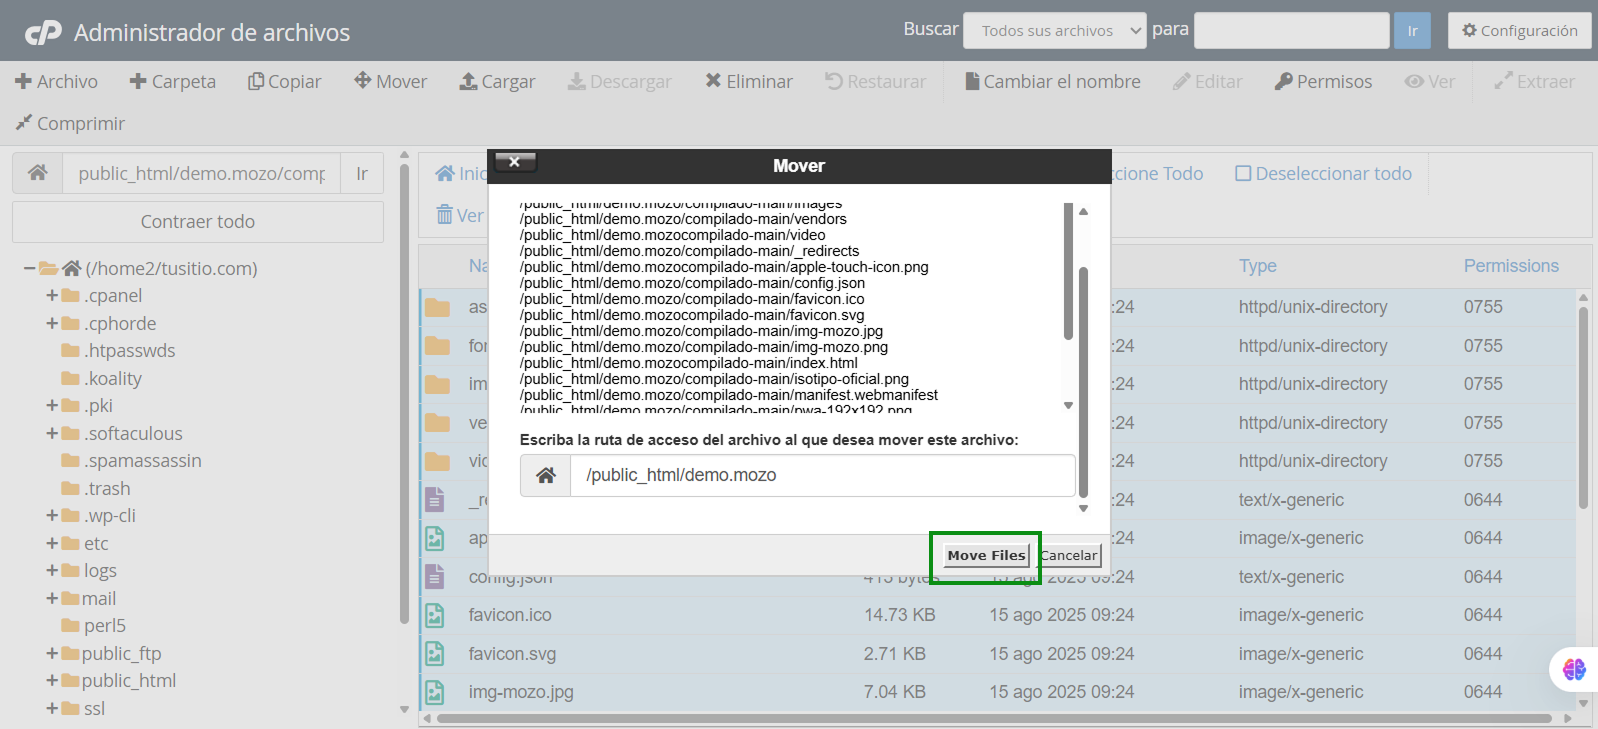Viewport: 1598px width, 729px height.
Task: Click Cambiar el nombre in toolbar
Action: point(1052,81)
